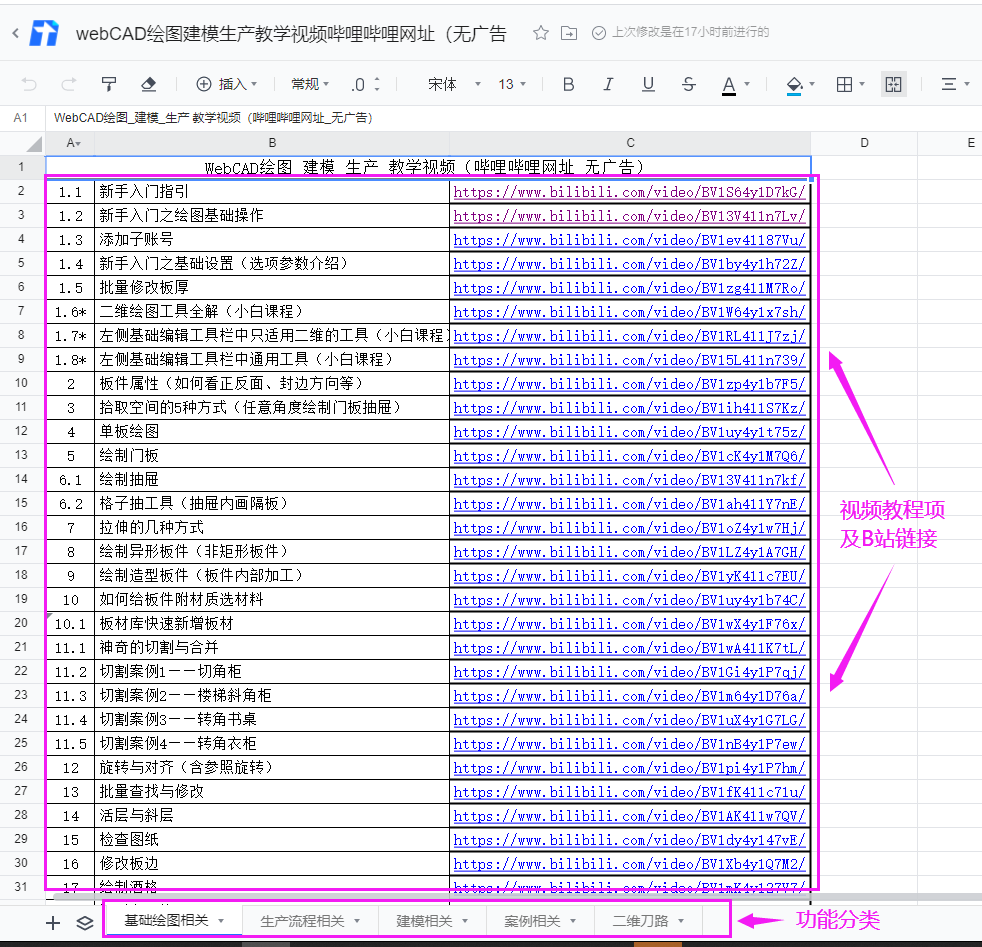The image size is (982, 947).
Task: Go back using the left chevron
Action: tap(16, 33)
